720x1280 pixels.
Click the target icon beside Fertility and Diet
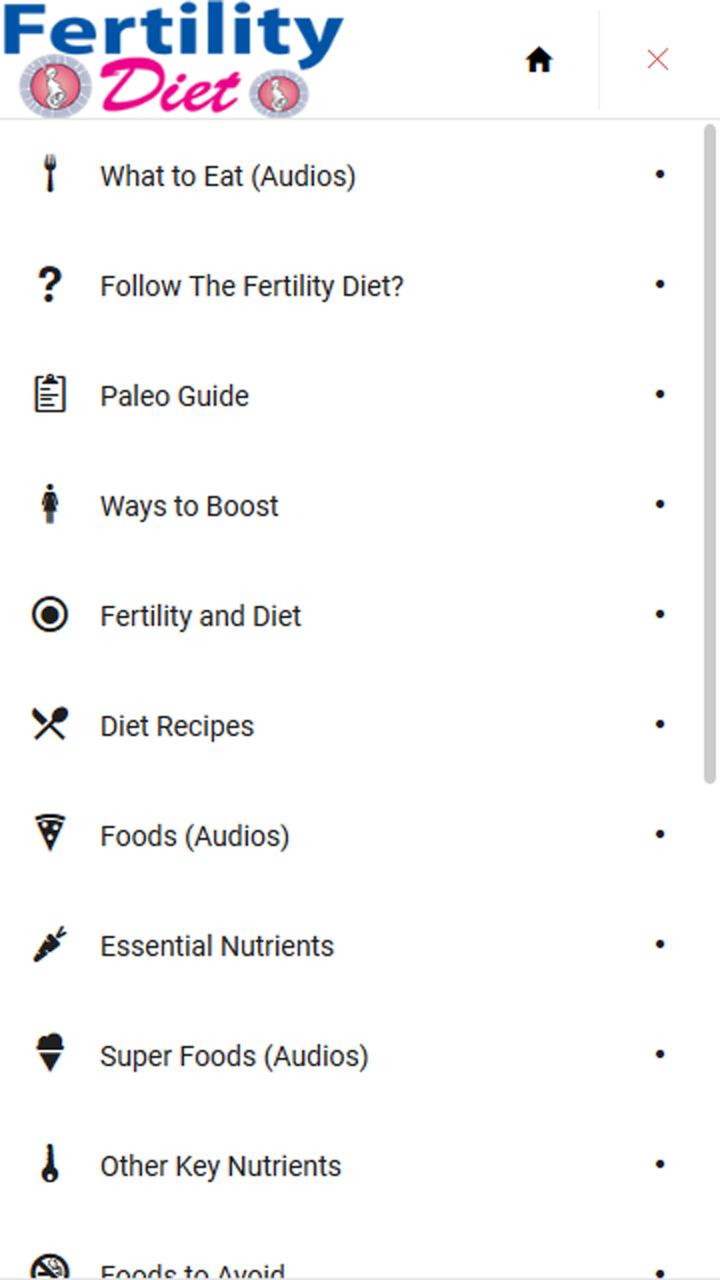click(x=49, y=614)
